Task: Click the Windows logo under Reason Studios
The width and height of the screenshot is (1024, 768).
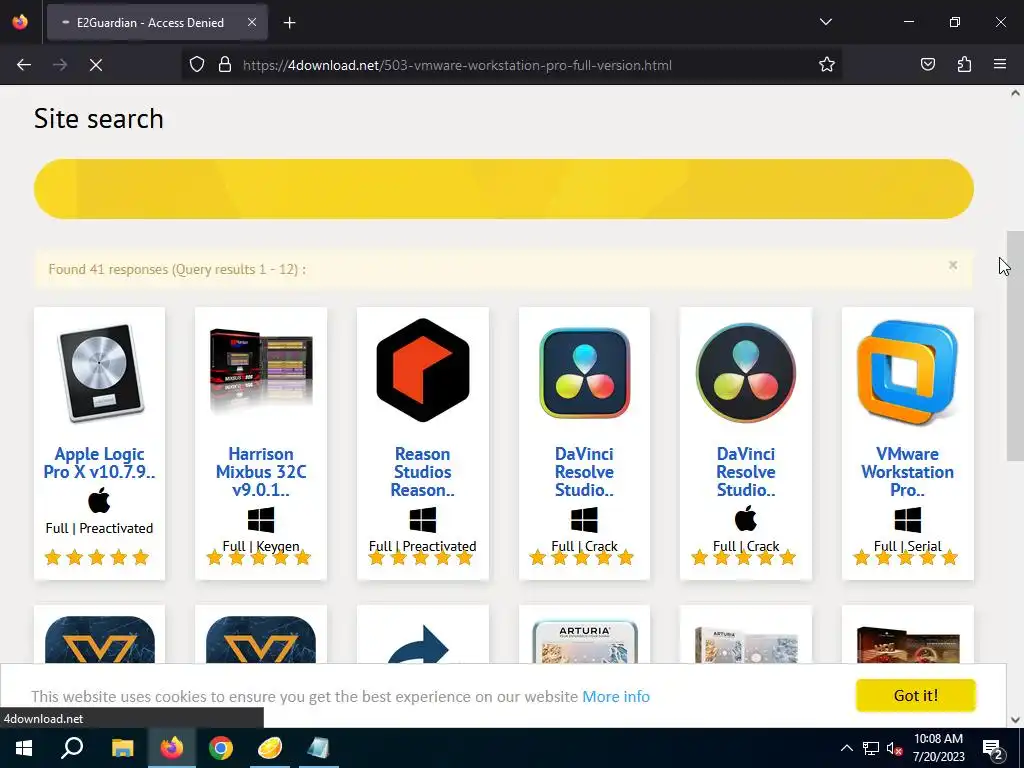Action: (x=423, y=520)
